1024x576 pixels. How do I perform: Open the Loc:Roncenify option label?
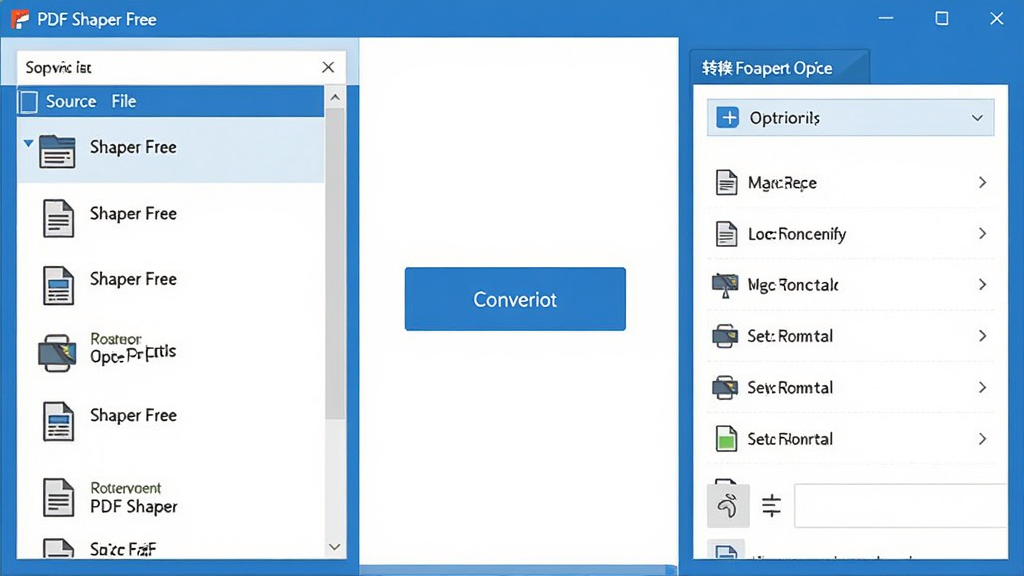(x=797, y=234)
